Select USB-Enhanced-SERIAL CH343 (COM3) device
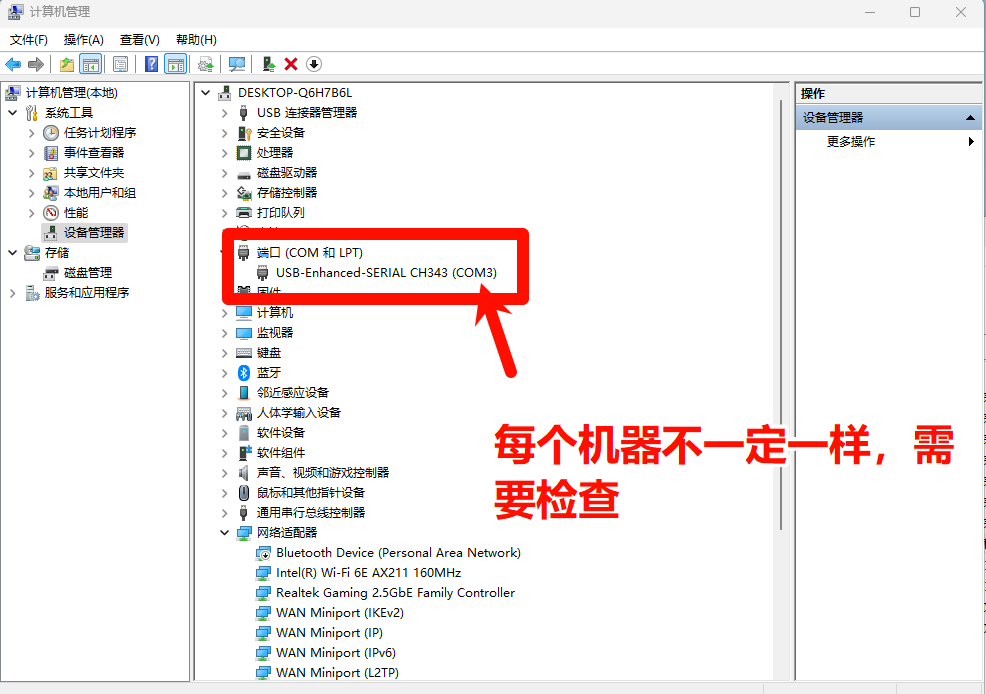 pyautogui.click(x=386, y=273)
